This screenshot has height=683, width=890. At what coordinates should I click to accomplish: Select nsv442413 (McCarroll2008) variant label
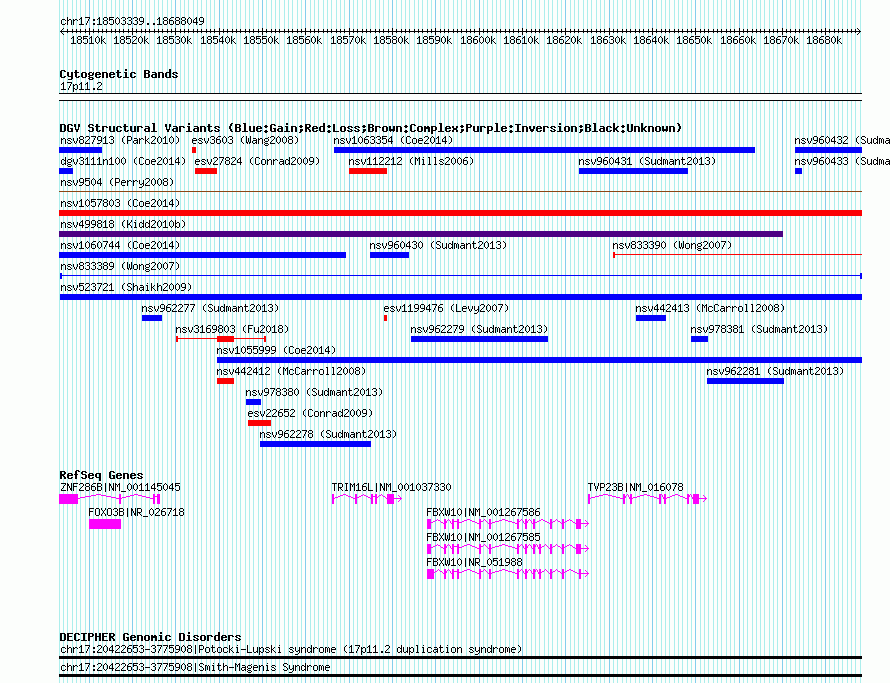[710, 308]
